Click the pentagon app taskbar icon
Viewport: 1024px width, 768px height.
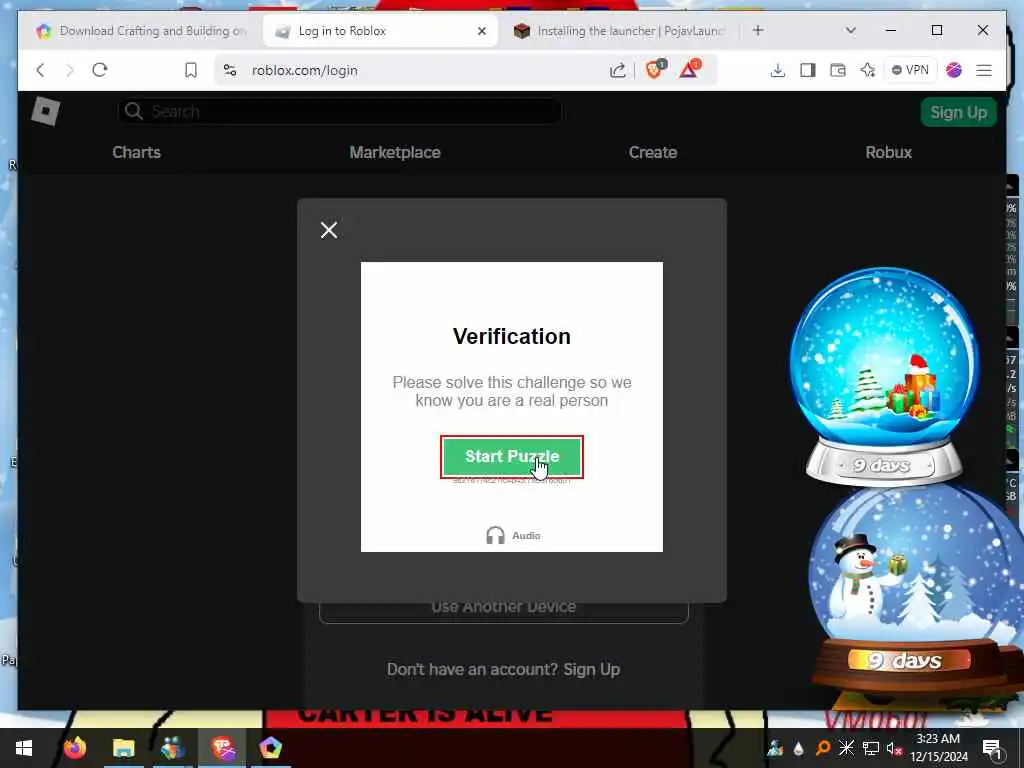tap(270, 748)
